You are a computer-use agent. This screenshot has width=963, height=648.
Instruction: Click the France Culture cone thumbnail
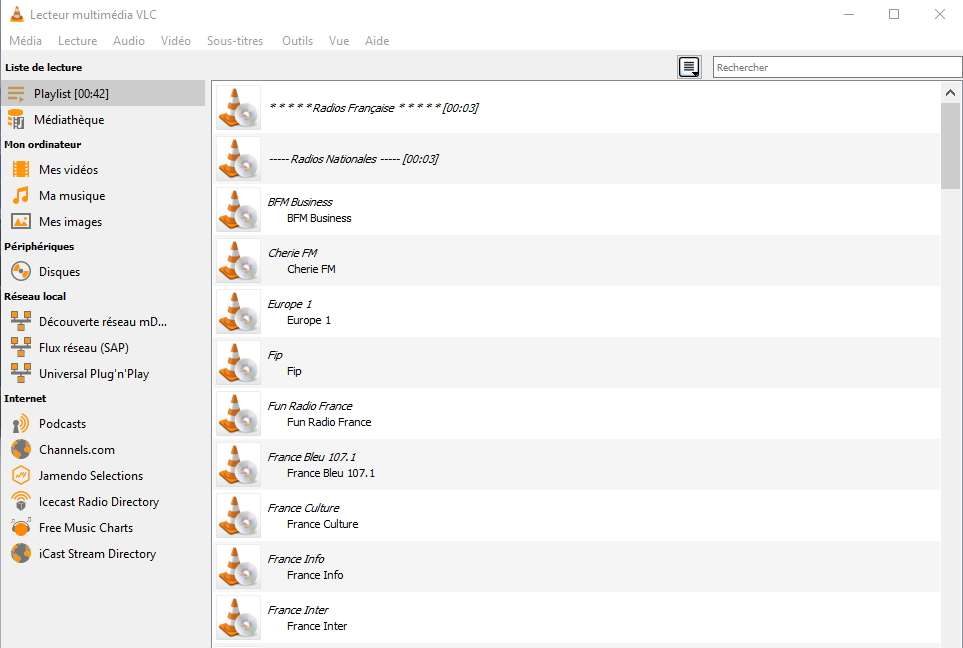tap(238, 516)
